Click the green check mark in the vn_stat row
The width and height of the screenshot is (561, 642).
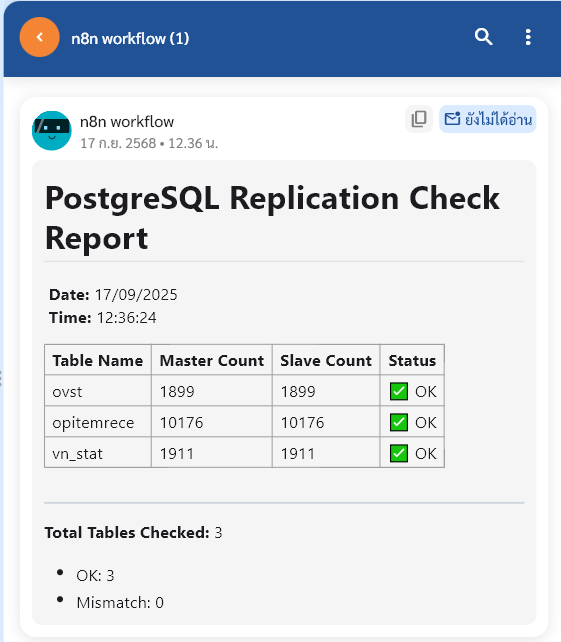click(x=399, y=453)
